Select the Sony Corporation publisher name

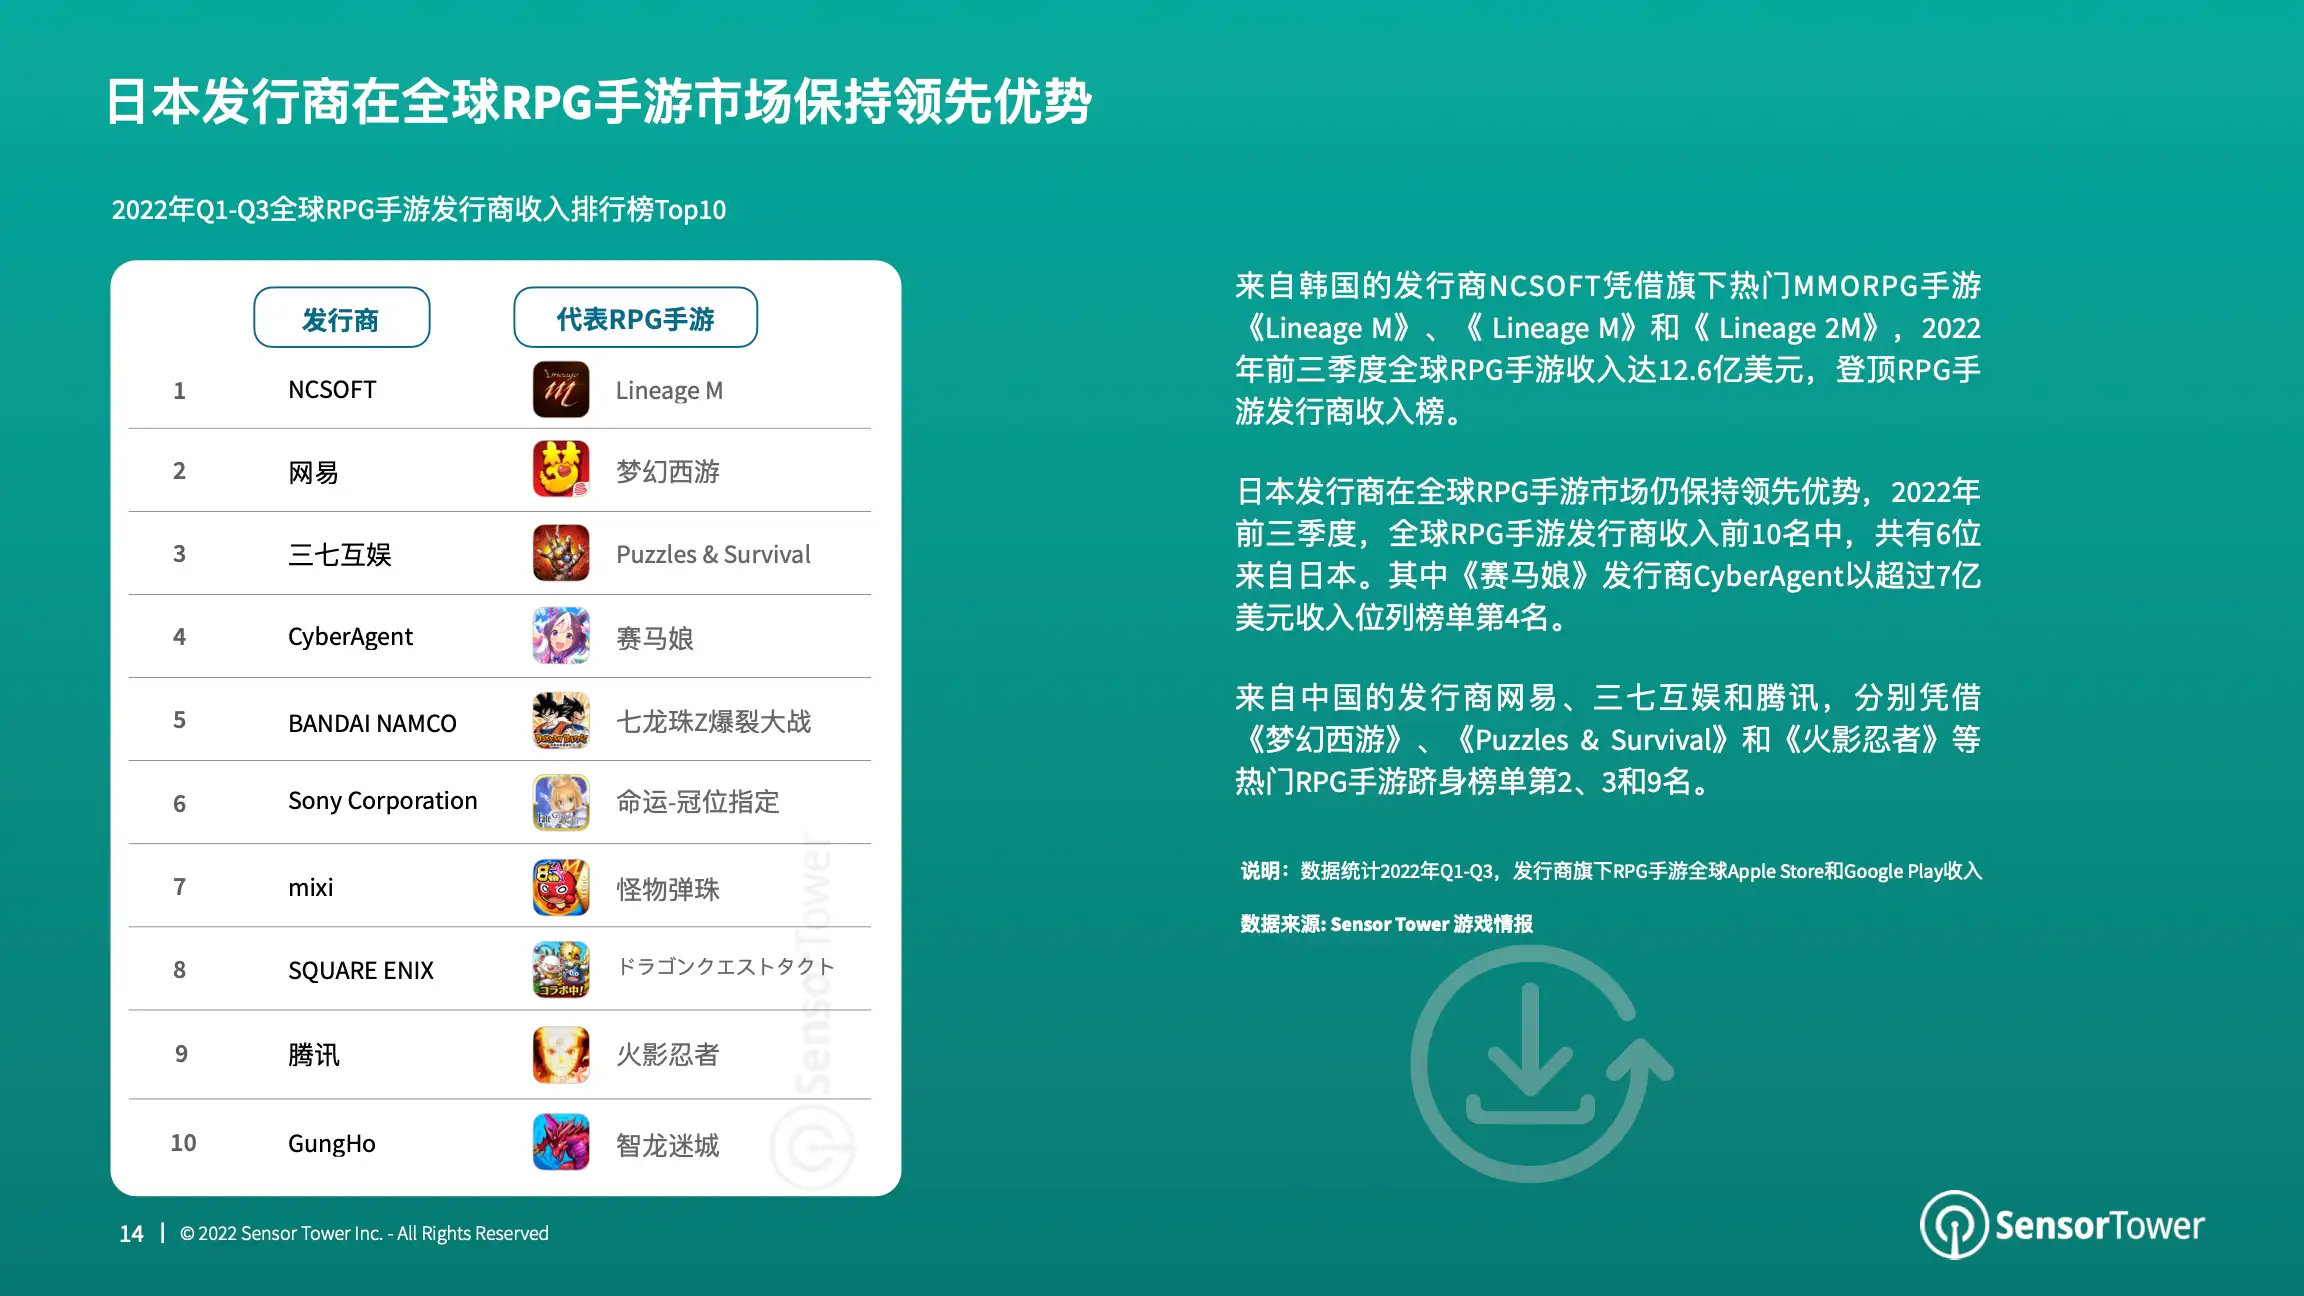pos(382,802)
